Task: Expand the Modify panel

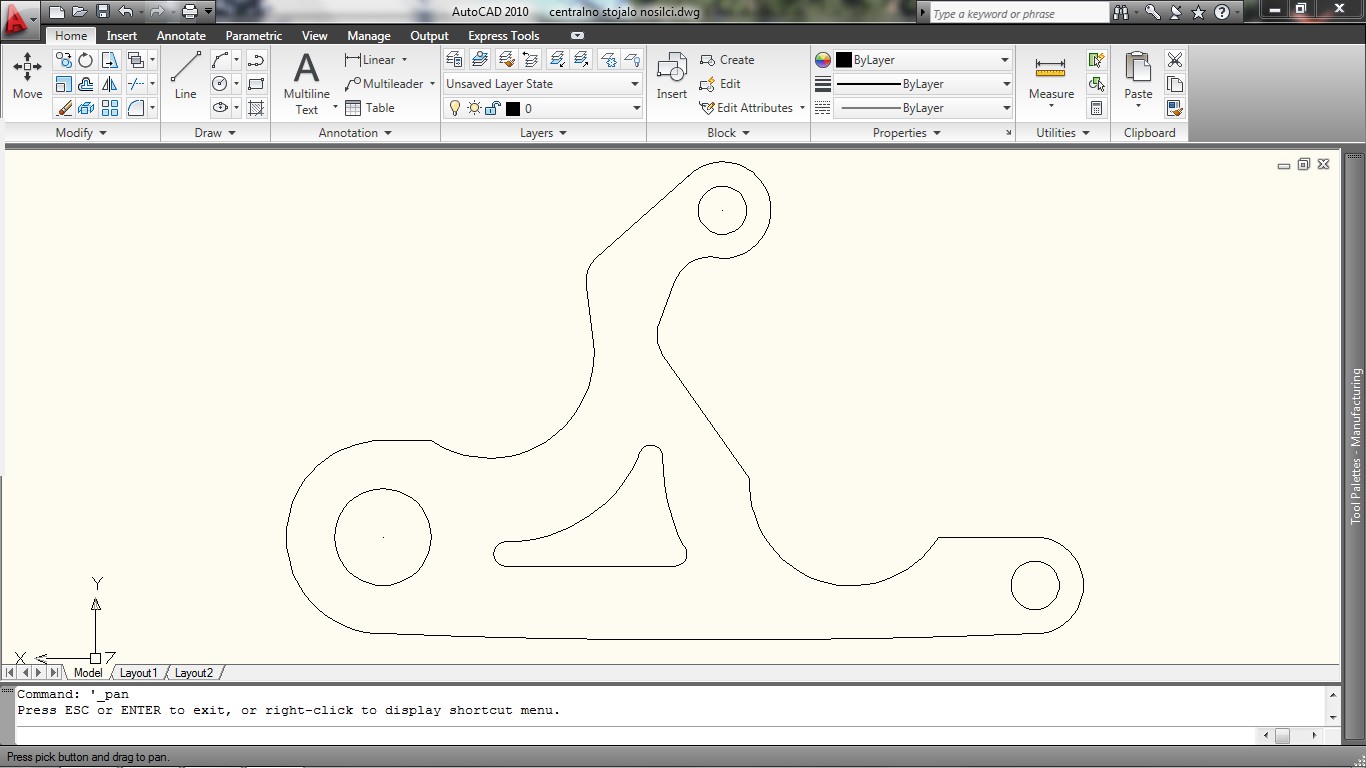Action: [81, 132]
